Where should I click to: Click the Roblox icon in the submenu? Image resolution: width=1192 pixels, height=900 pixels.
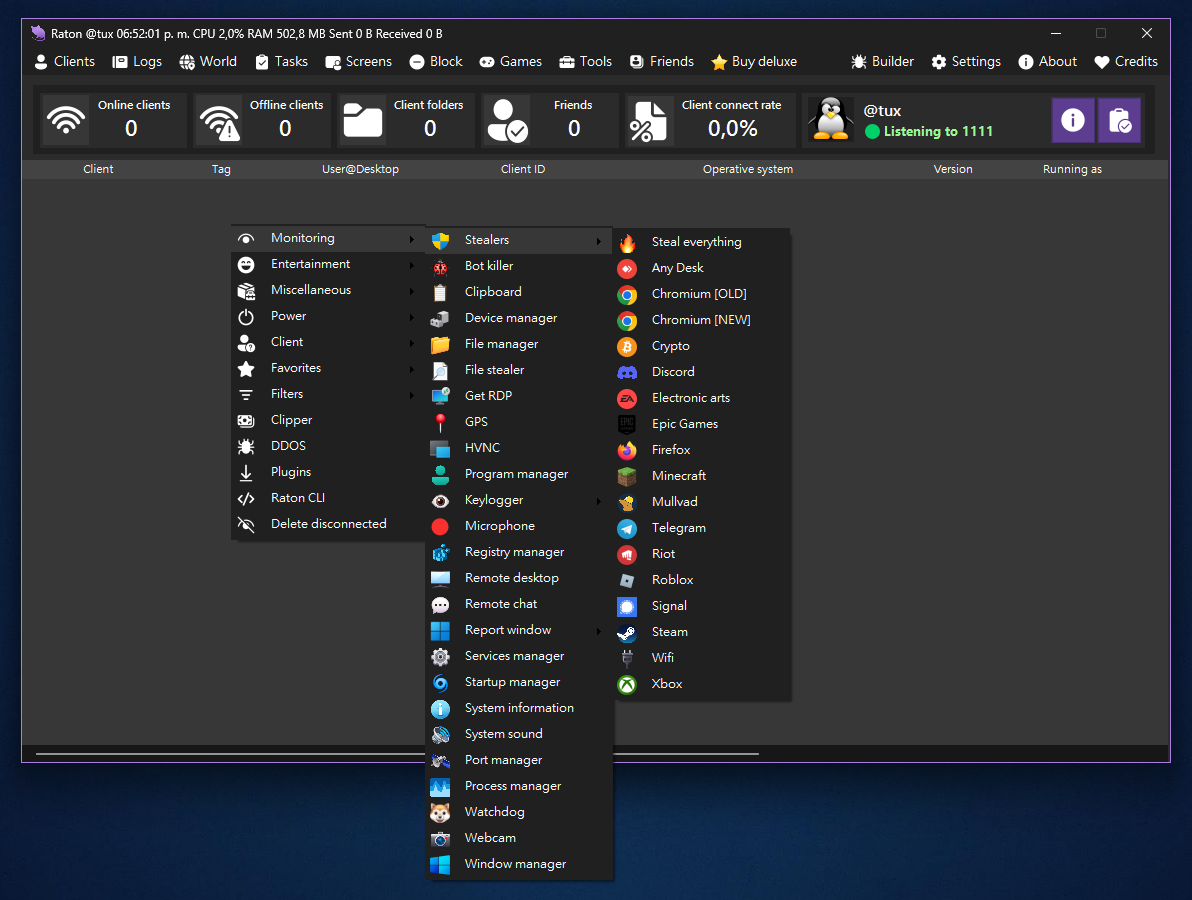(x=627, y=581)
